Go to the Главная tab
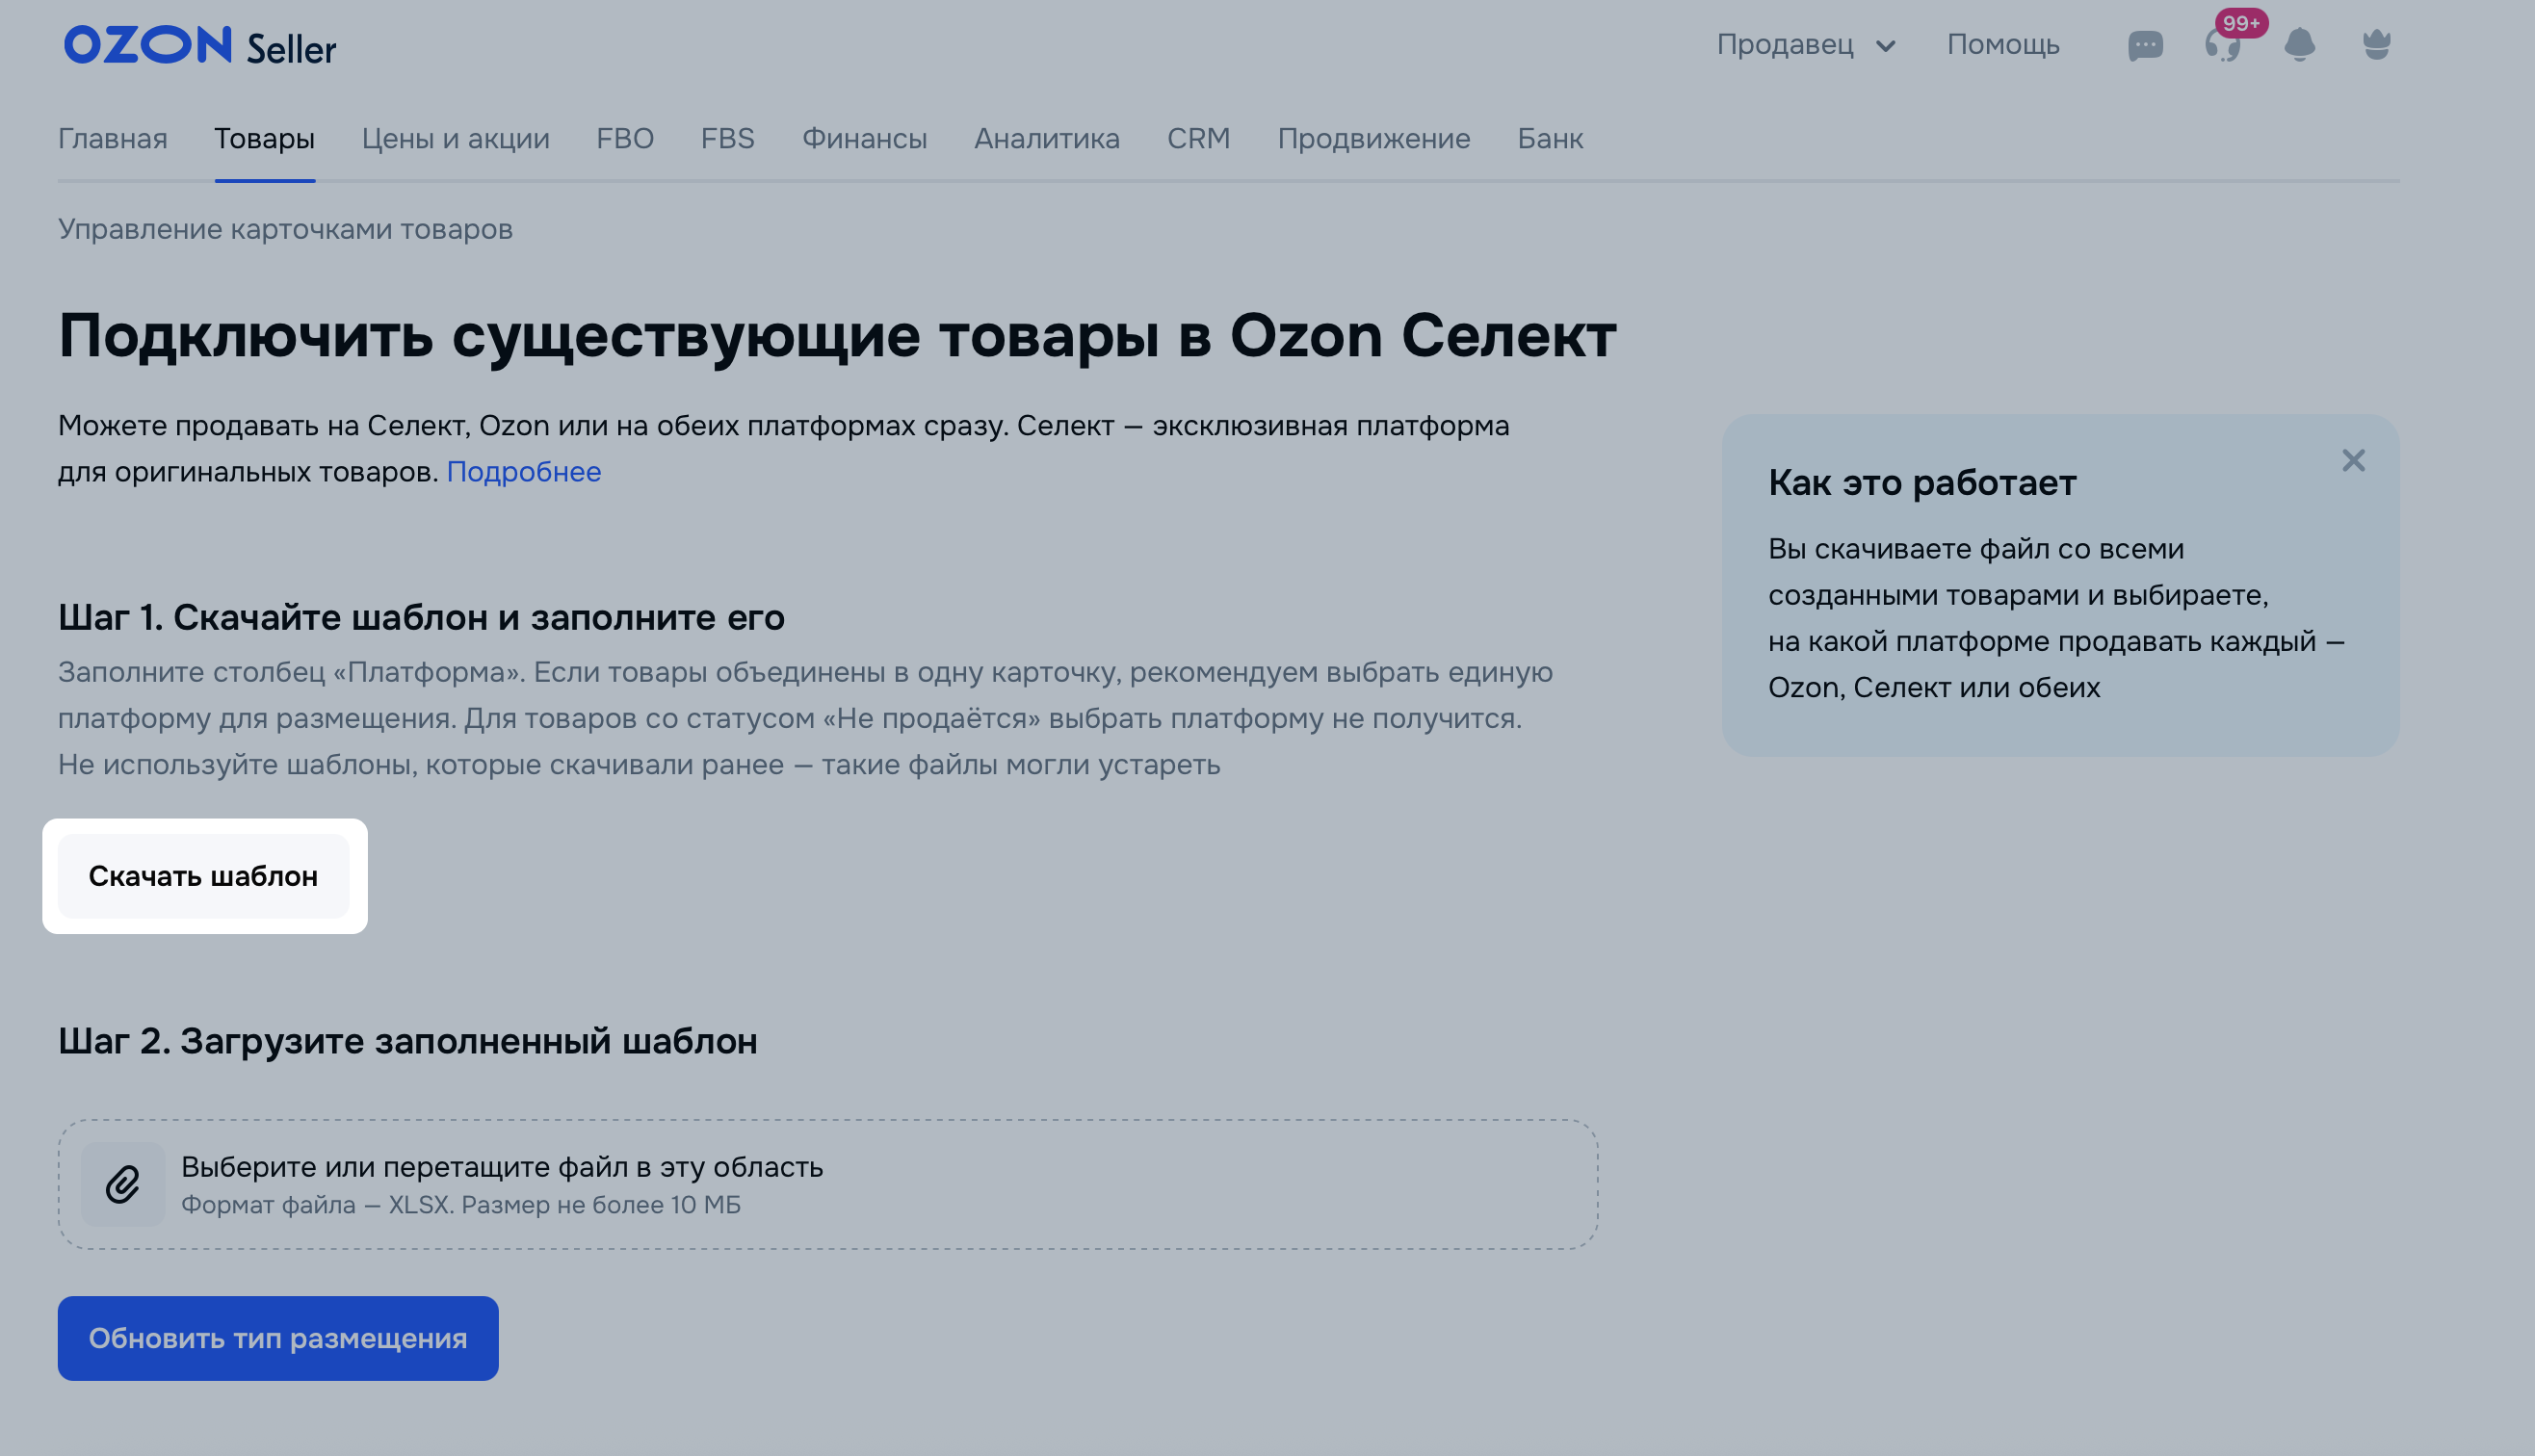The image size is (2535, 1456). (113, 138)
